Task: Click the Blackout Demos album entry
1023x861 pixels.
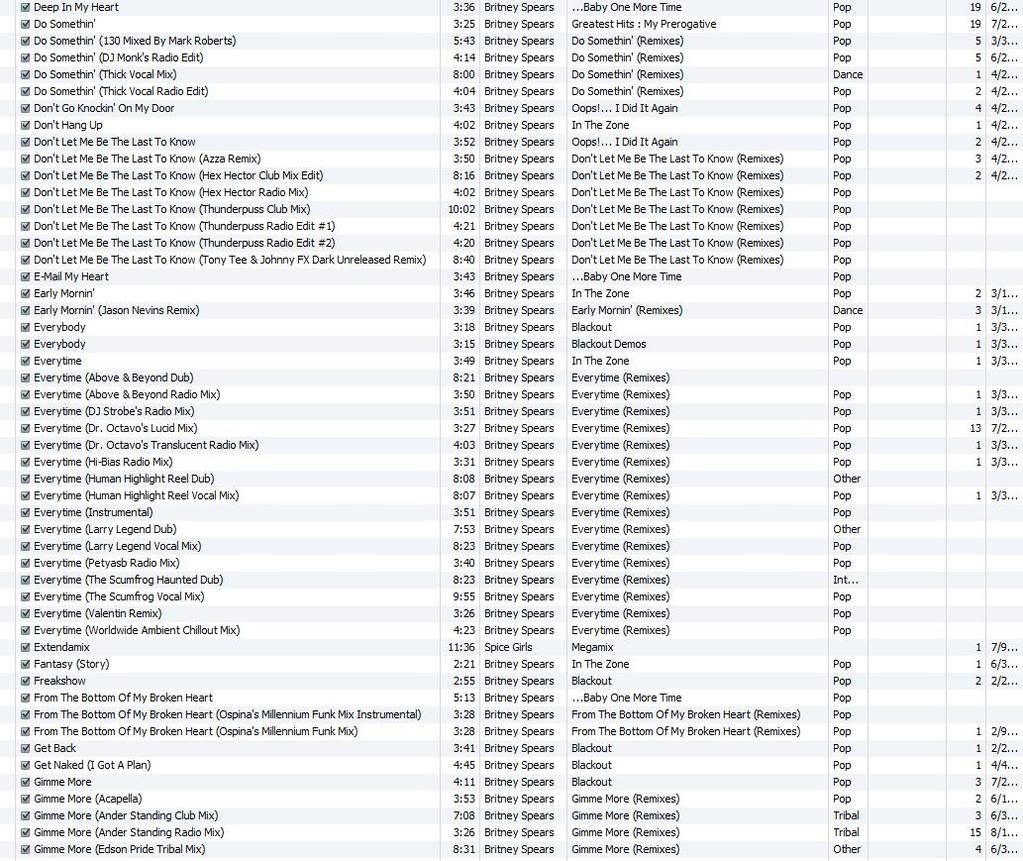Action: point(608,344)
